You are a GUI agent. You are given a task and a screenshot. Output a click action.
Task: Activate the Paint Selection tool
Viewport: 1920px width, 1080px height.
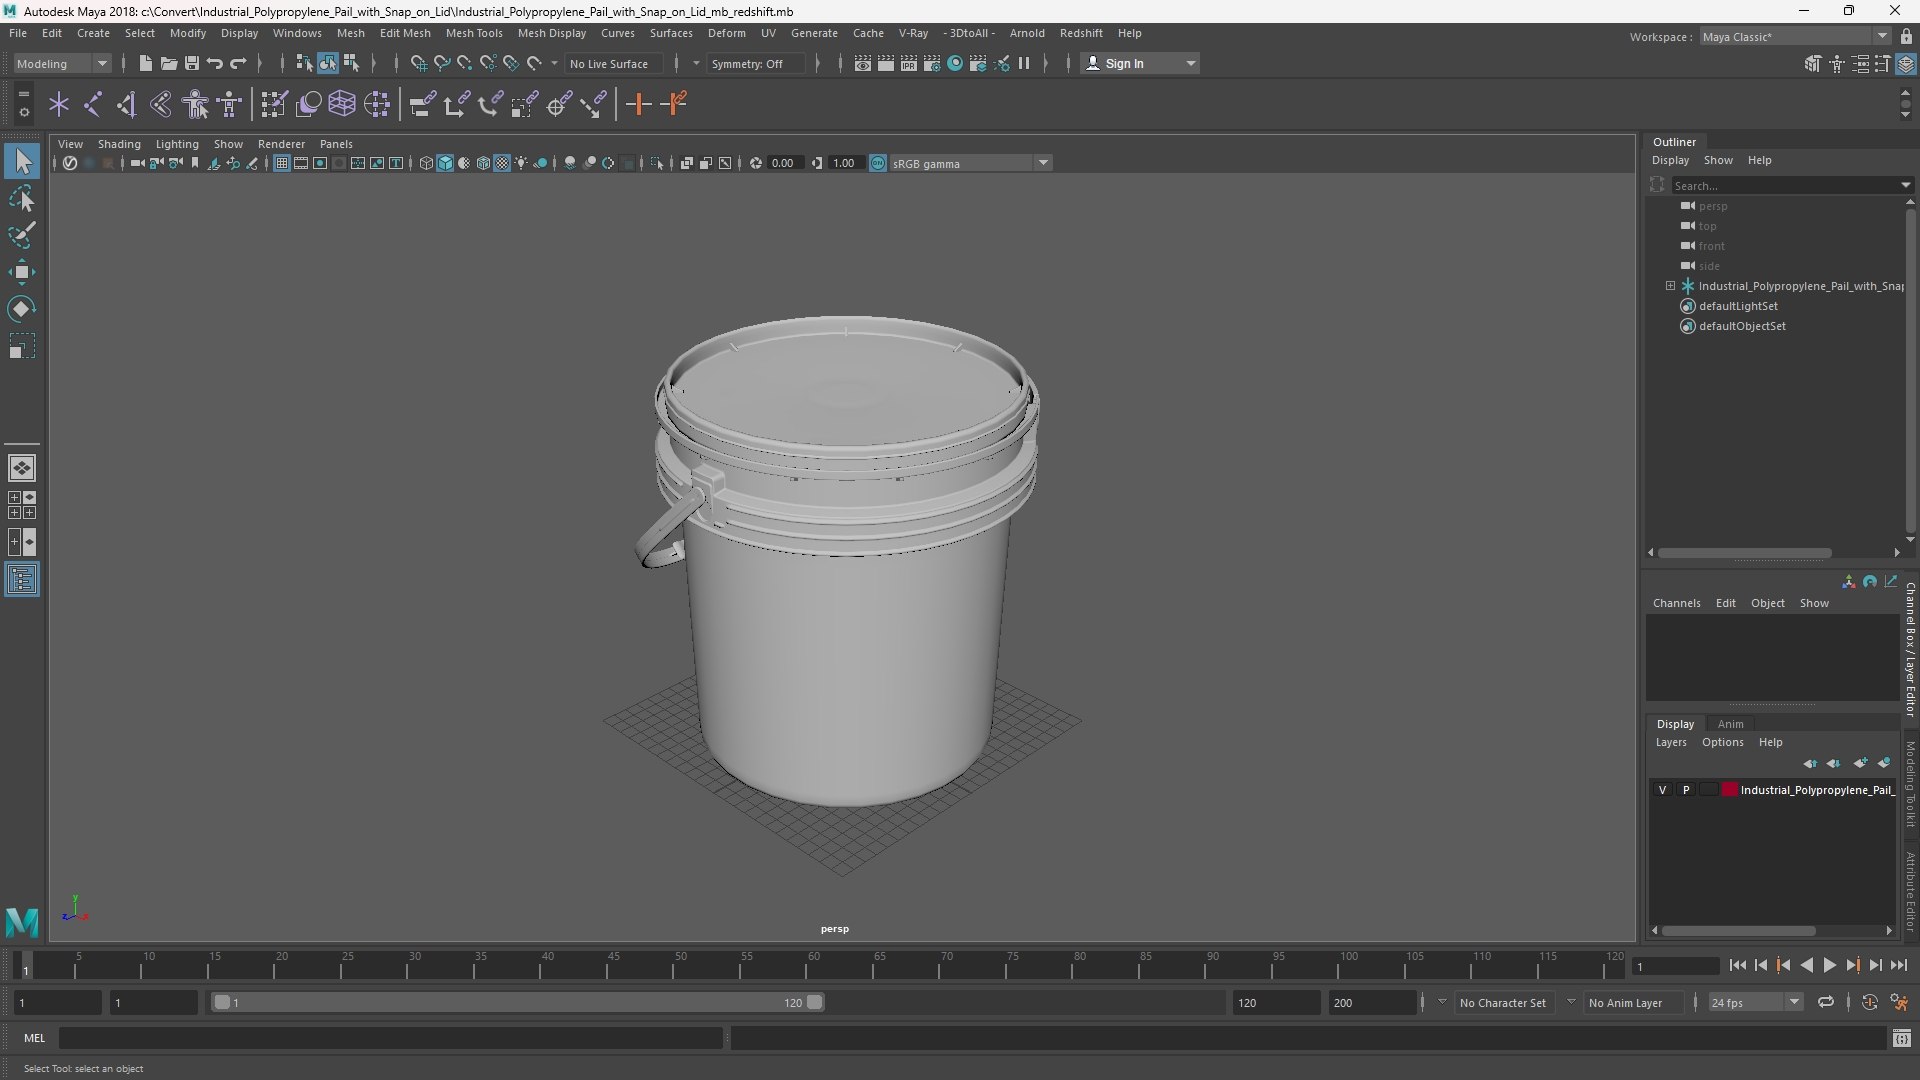point(22,236)
